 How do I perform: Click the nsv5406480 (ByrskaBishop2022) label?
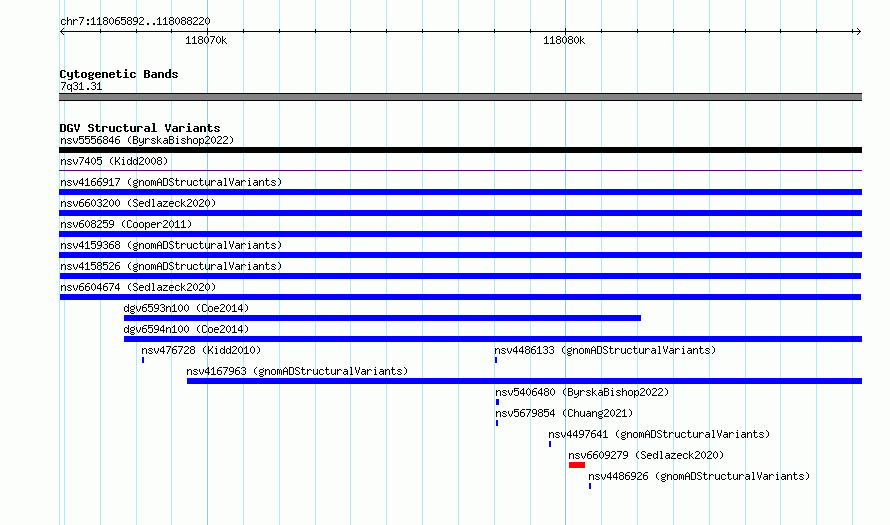[582, 392]
